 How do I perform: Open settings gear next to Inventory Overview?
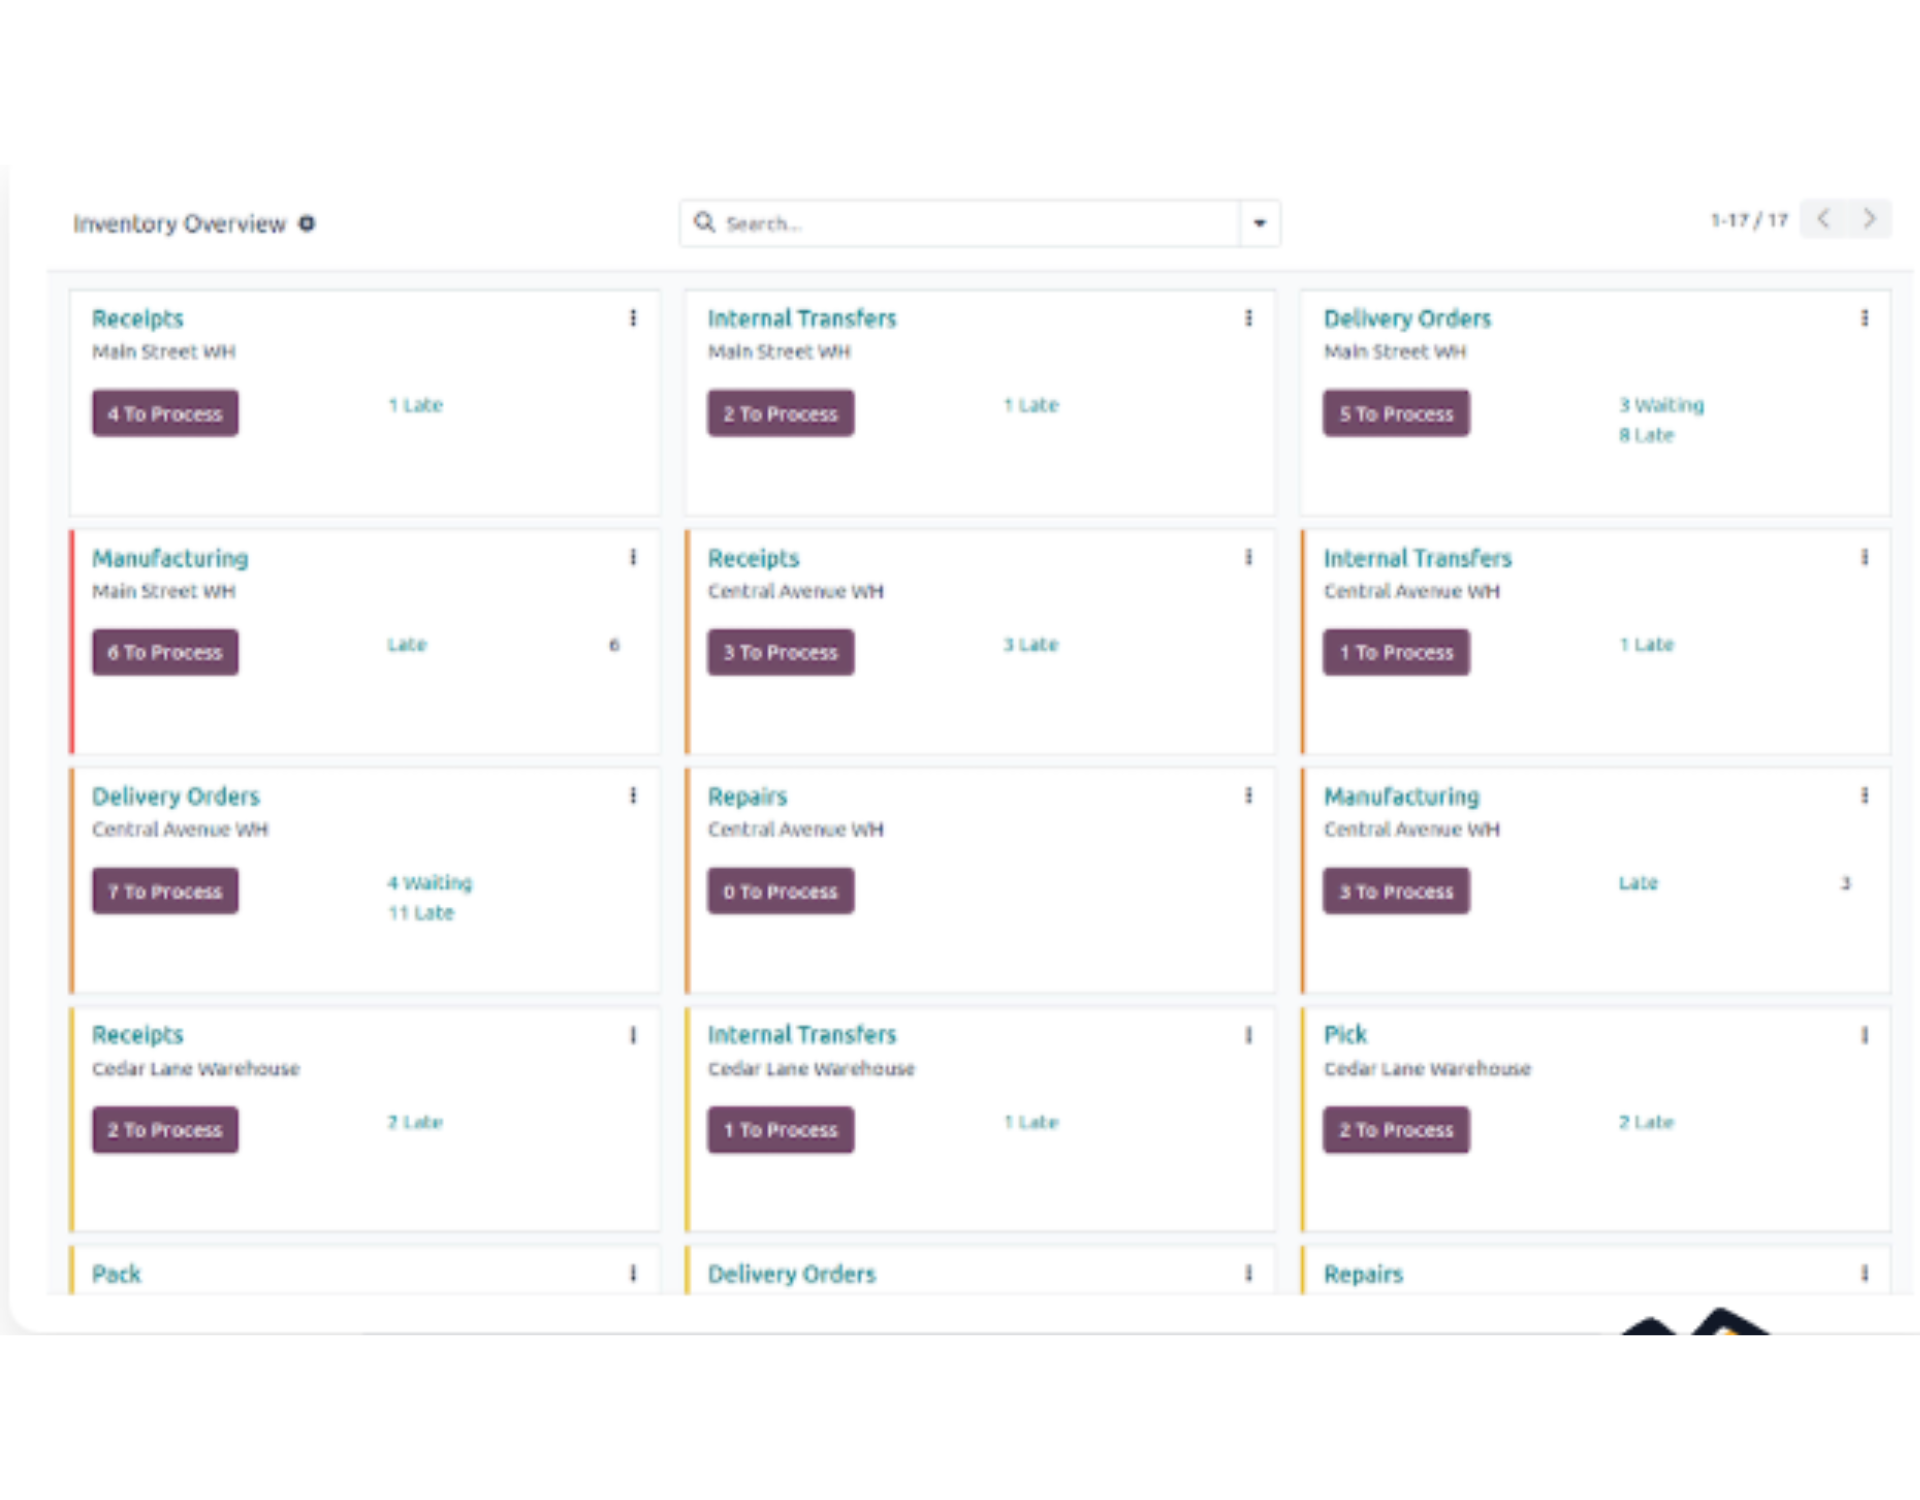(307, 223)
